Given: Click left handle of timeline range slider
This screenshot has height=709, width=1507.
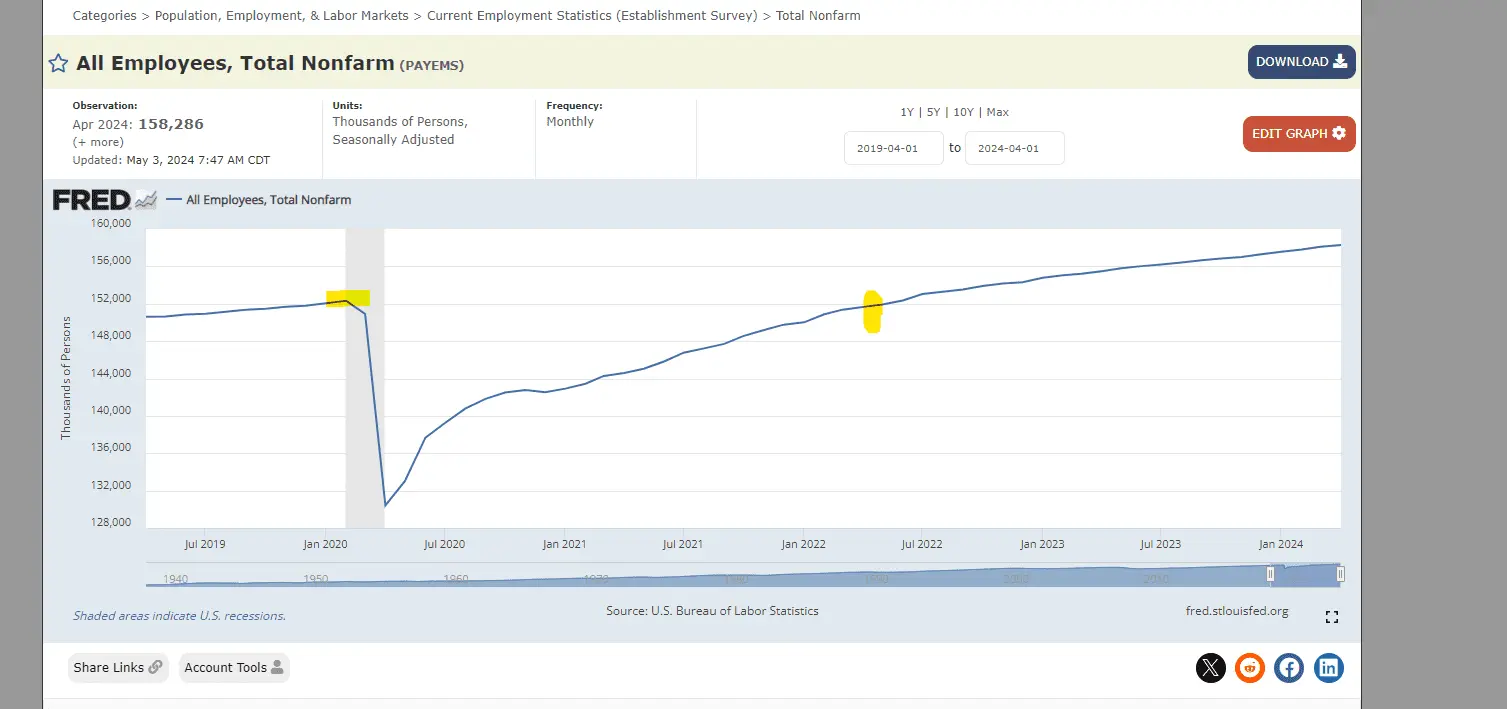Looking at the screenshot, I should pyautogui.click(x=1271, y=574).
